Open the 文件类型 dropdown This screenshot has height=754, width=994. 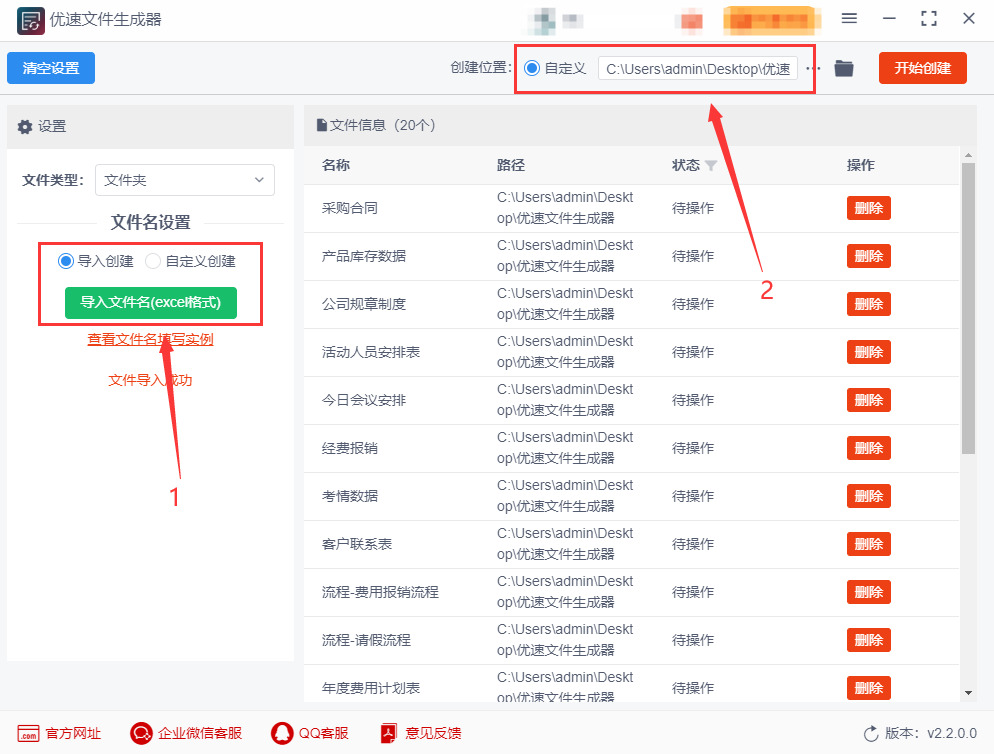pos(184,180)
